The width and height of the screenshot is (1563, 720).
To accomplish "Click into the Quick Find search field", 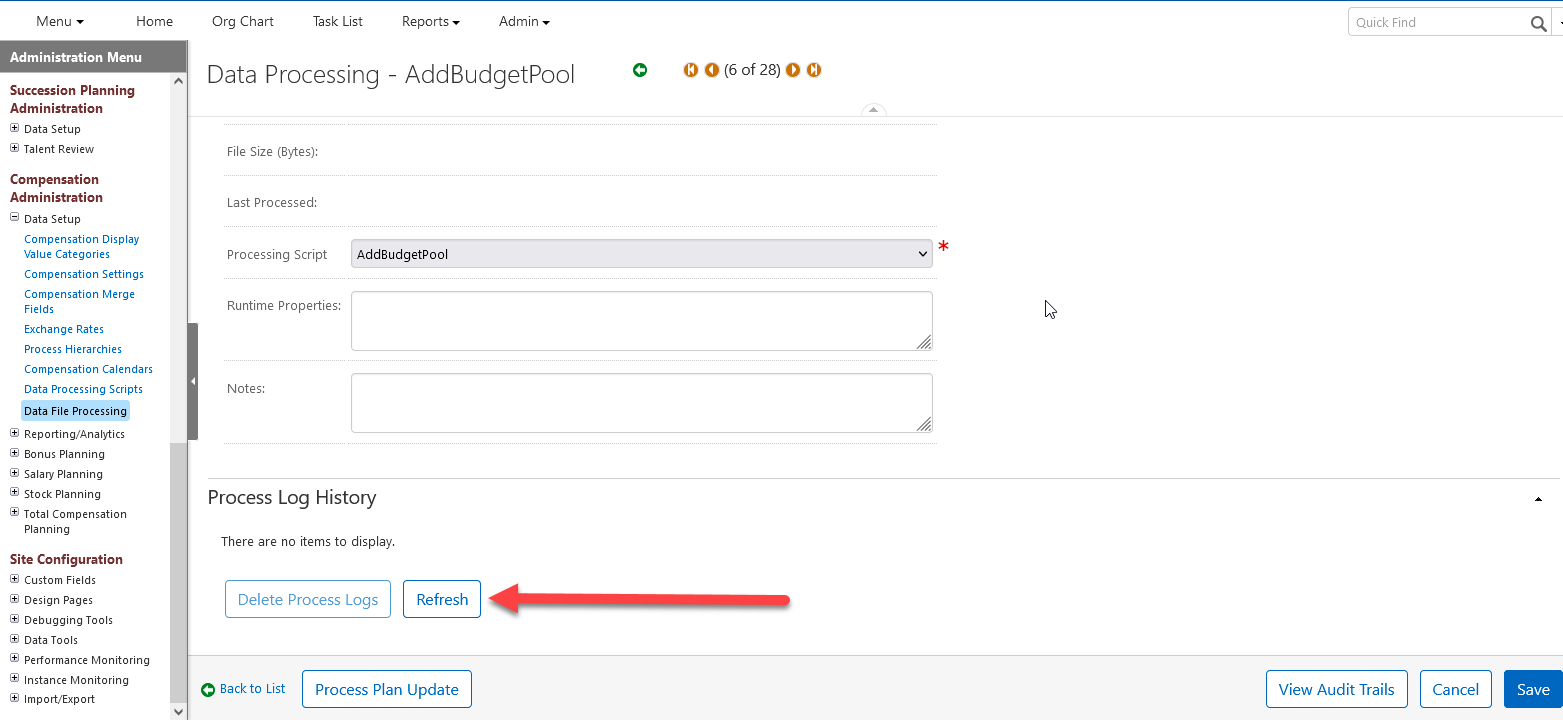I will 1438,23.
